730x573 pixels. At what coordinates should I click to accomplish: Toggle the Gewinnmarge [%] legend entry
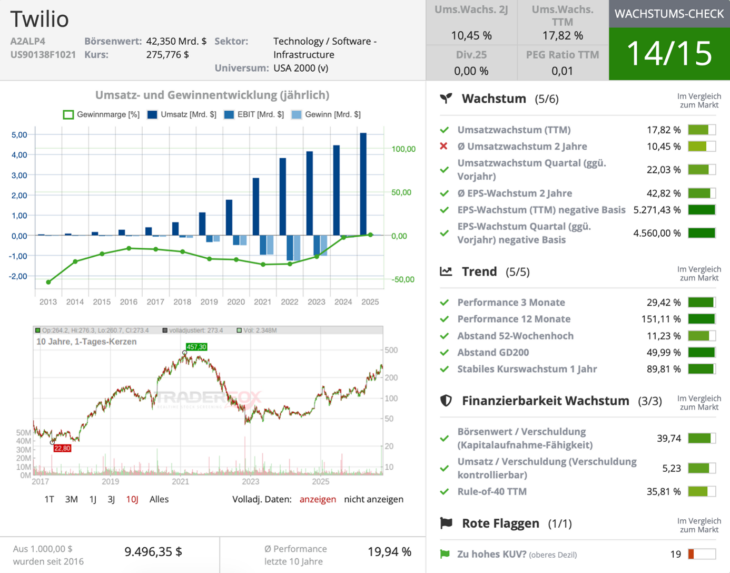tap(101, 115)
